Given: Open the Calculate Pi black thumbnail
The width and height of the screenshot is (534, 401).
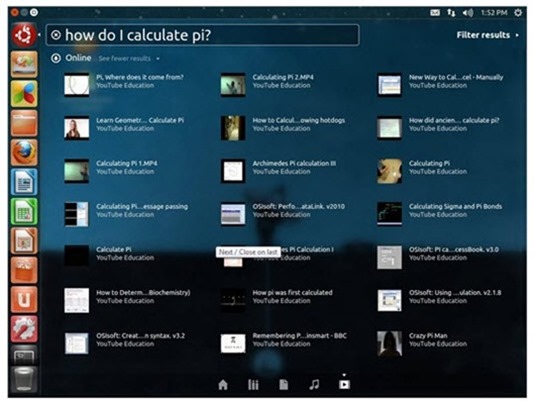Looking at the screenshot, I should tap(77, 257).
